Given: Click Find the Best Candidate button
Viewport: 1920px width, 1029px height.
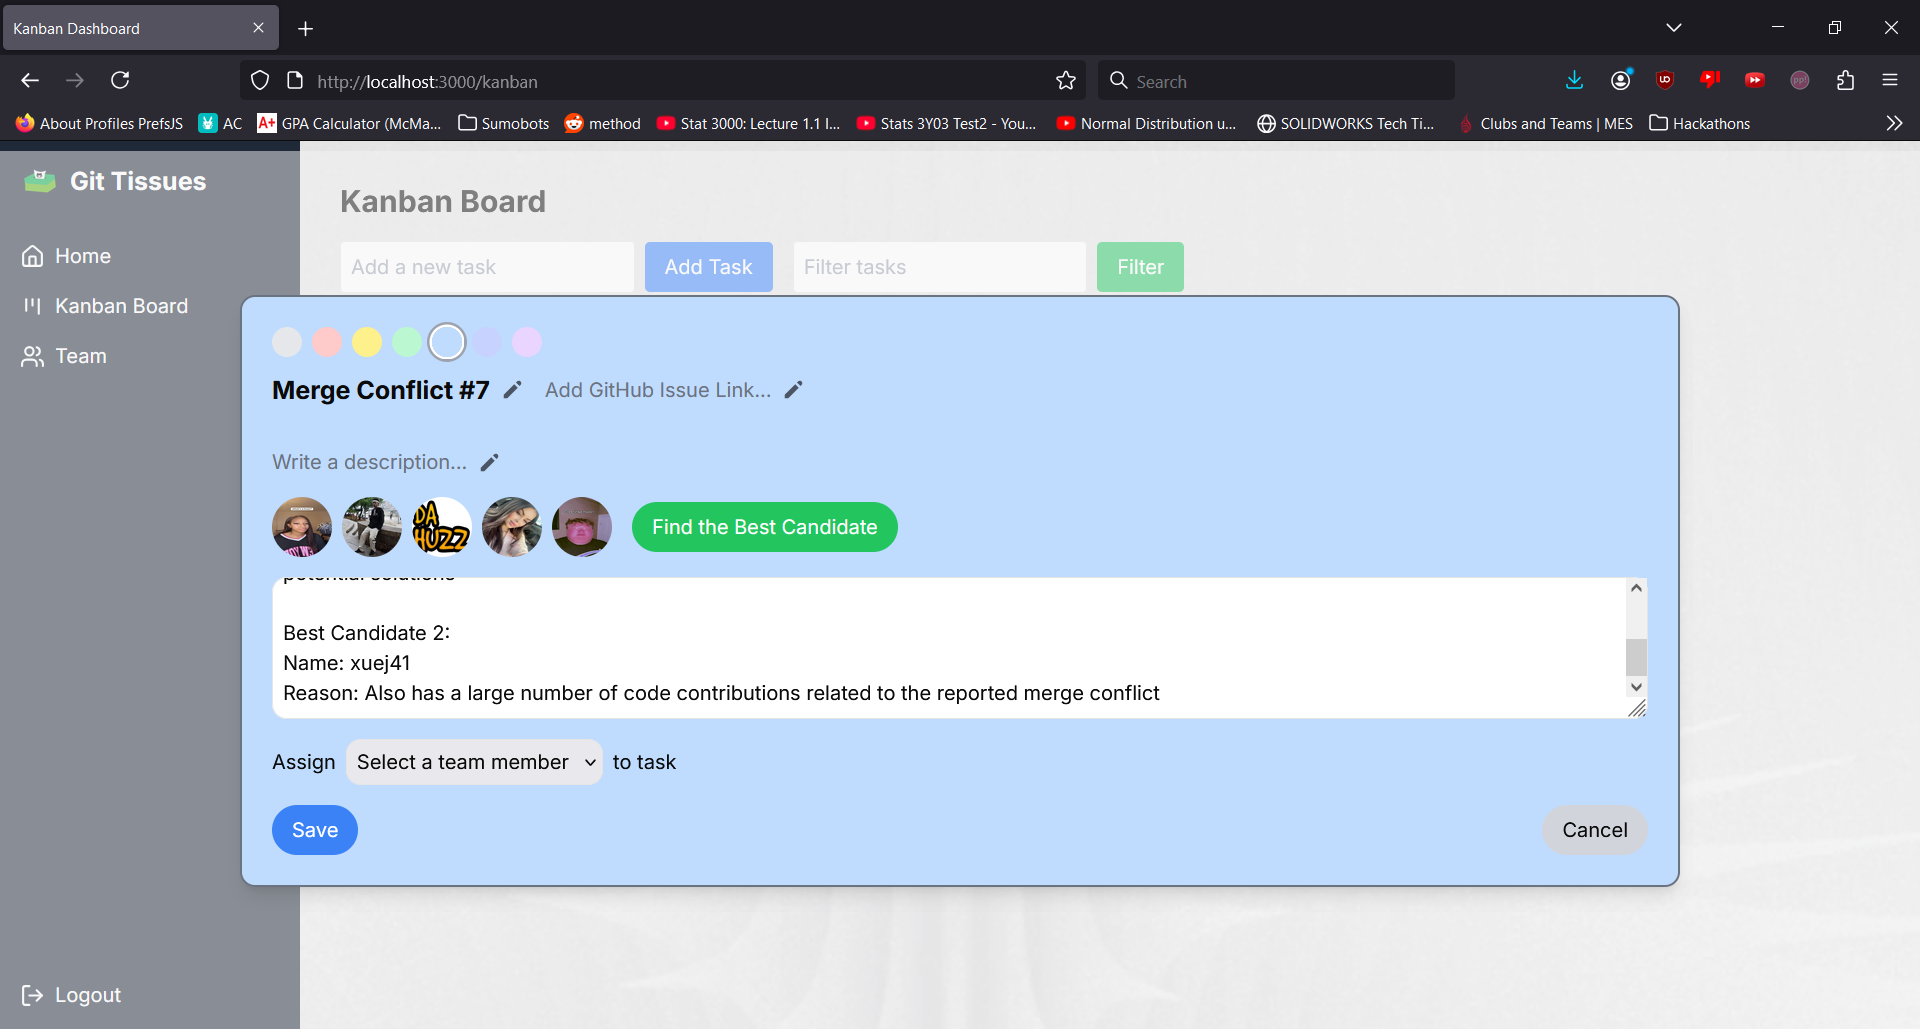Looking at the screenshot, I should tap(765, 527).
